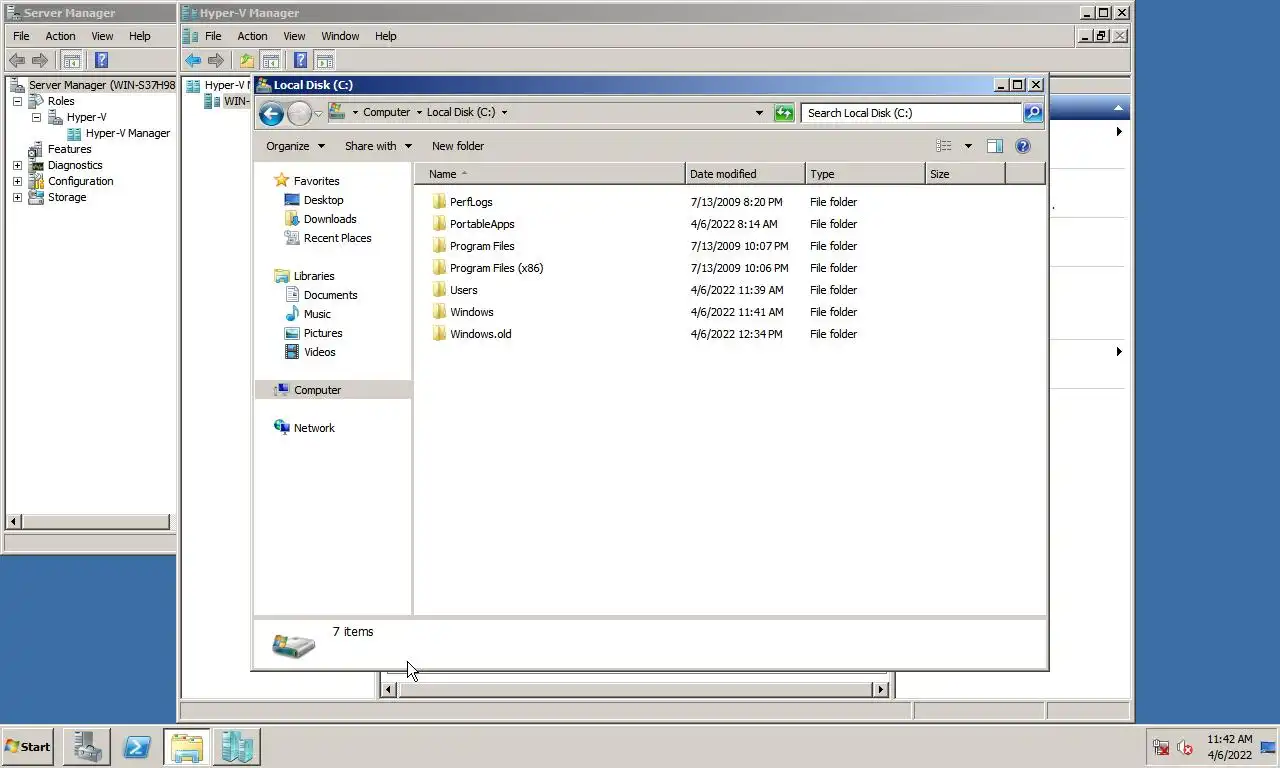Click the network status tray icon
Screen dimensions: 1280x768
coord(1161,747)
